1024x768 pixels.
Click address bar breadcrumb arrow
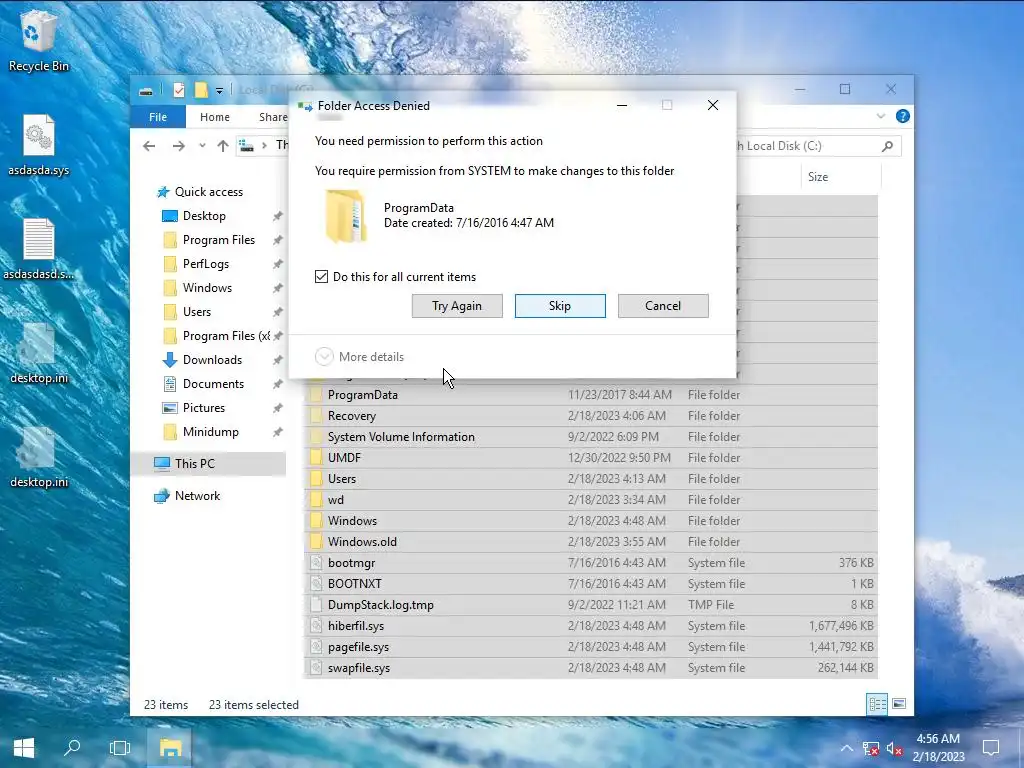coord(264,146)
